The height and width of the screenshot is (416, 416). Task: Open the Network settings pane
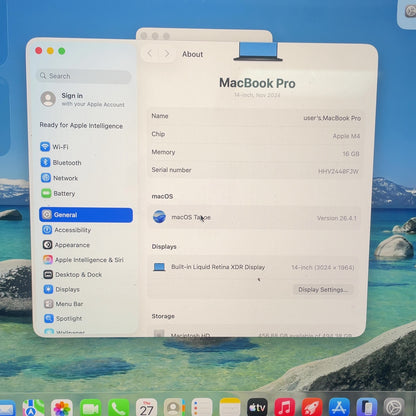click(x=59, y=178)
